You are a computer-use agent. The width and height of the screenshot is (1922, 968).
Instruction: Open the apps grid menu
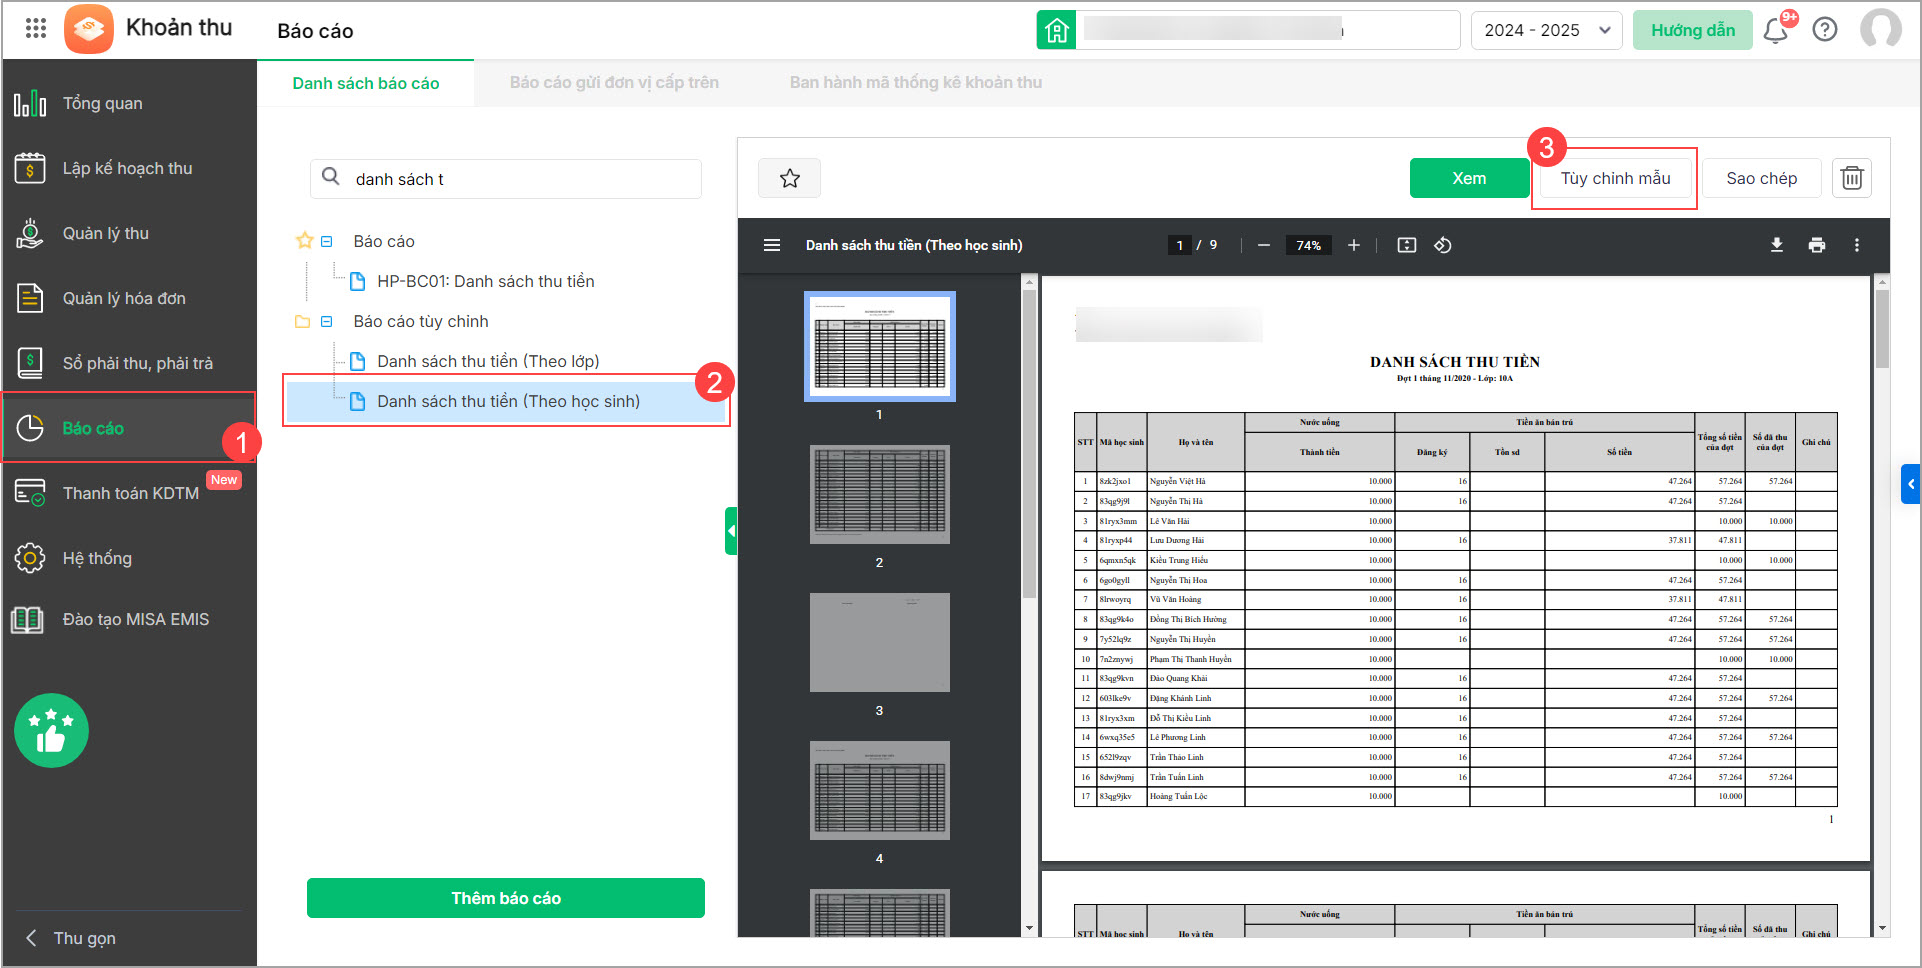[36, 28]
